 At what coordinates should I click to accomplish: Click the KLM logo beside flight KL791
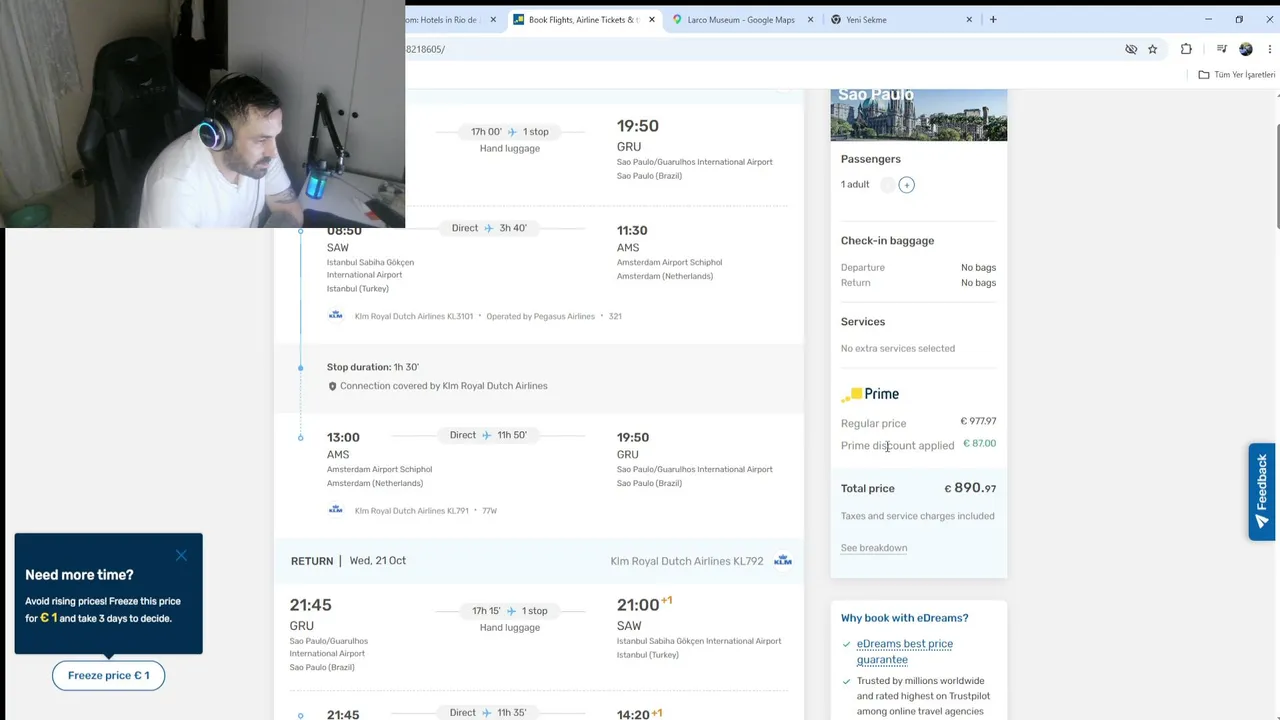[336, 510]
